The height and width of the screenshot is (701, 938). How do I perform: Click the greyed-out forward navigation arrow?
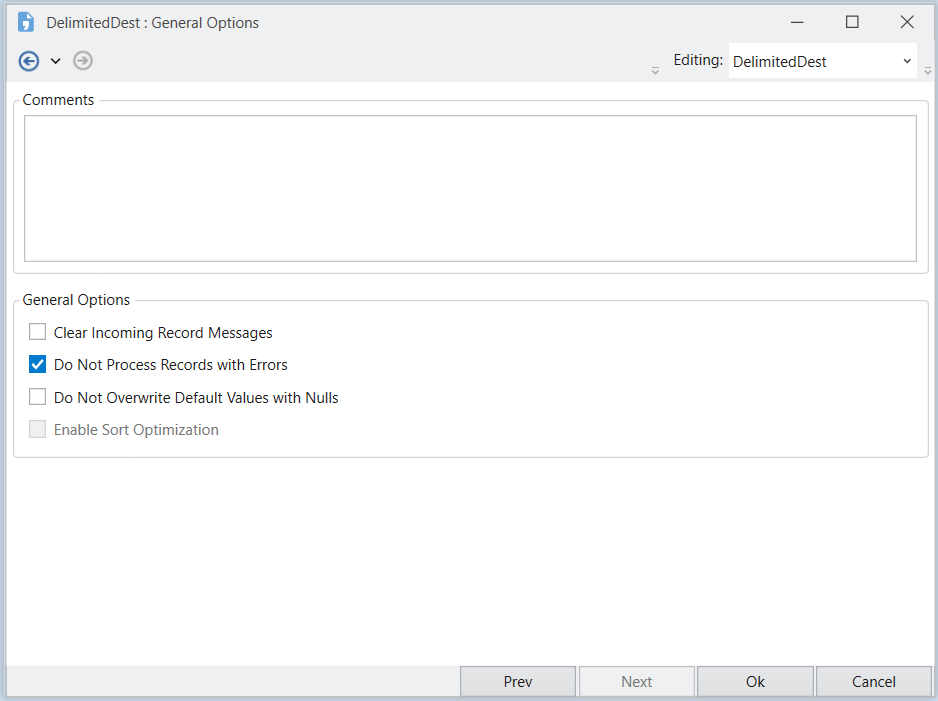[x=83, y=61]
